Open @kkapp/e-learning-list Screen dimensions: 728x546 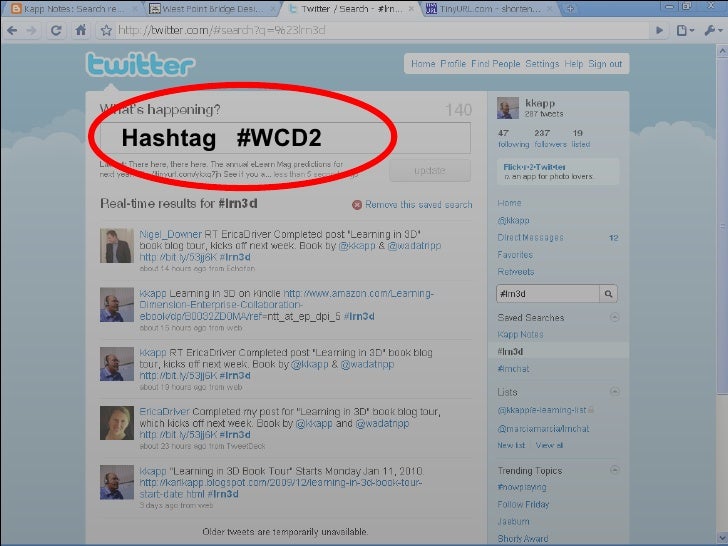click(x=543, y=410)
